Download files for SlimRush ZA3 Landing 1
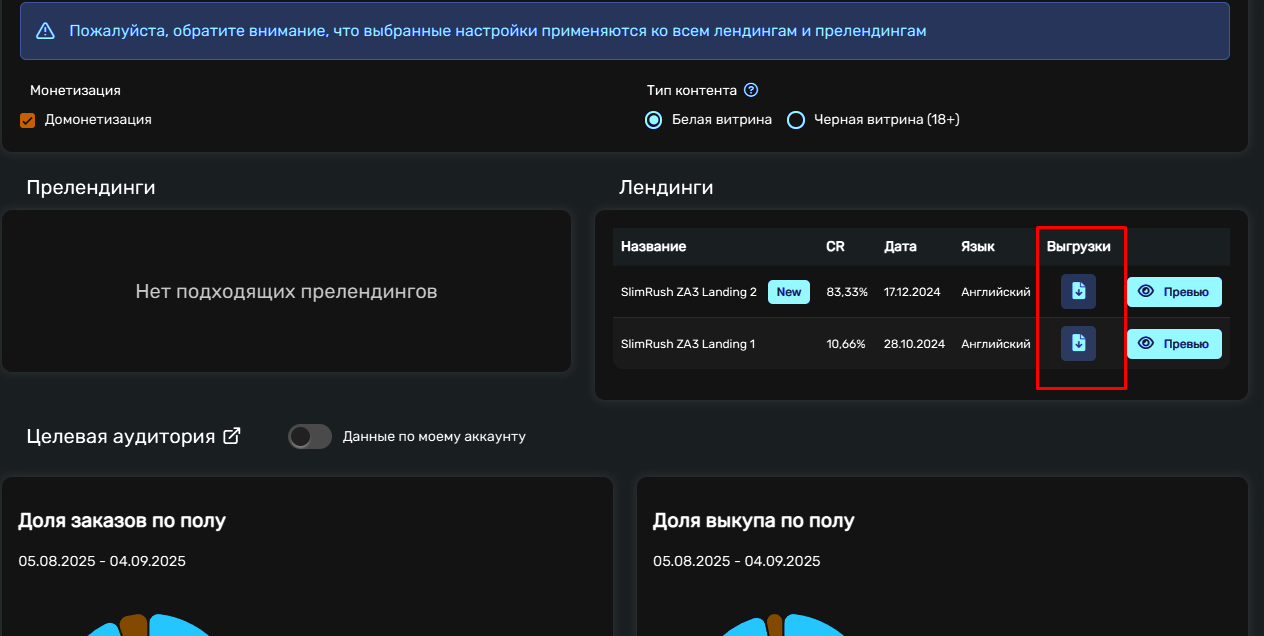Viewport: 1264px width, 636px height. pyautogui.click(x=1078, y=343)
